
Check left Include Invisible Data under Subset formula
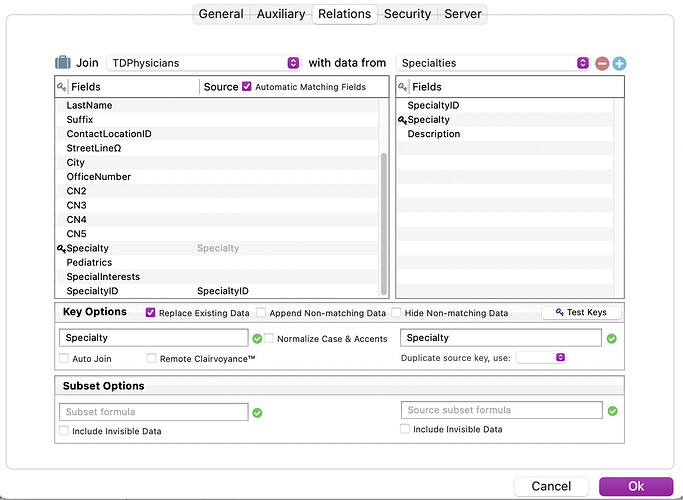tap(64, 430)
